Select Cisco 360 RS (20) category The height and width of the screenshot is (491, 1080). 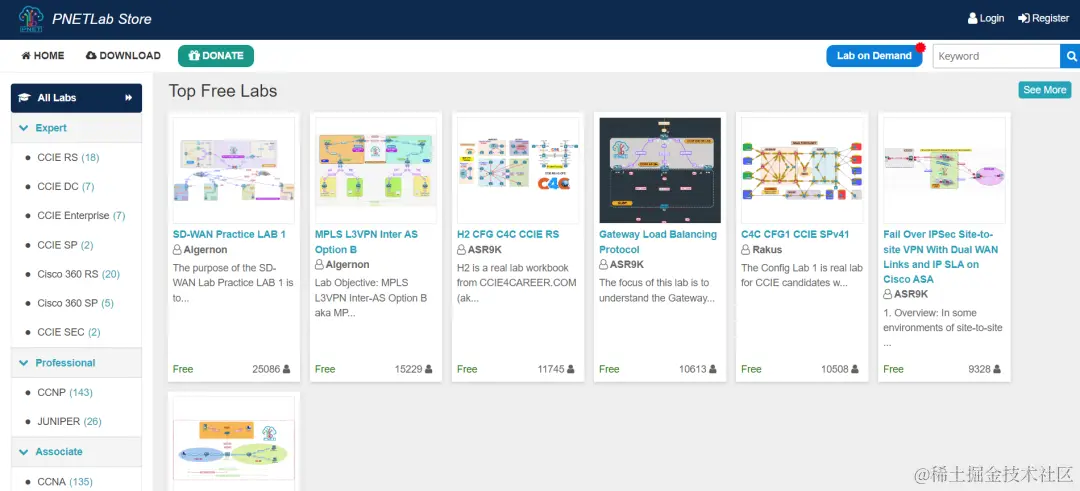coord(79,274)
